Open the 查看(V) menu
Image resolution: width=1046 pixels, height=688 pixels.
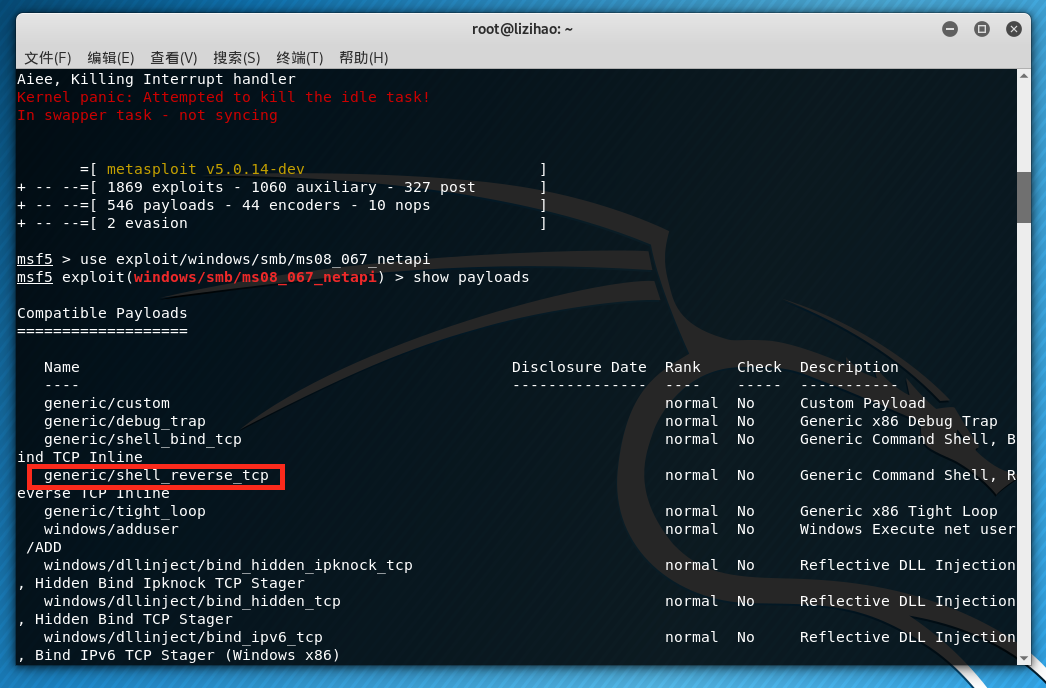173,58
